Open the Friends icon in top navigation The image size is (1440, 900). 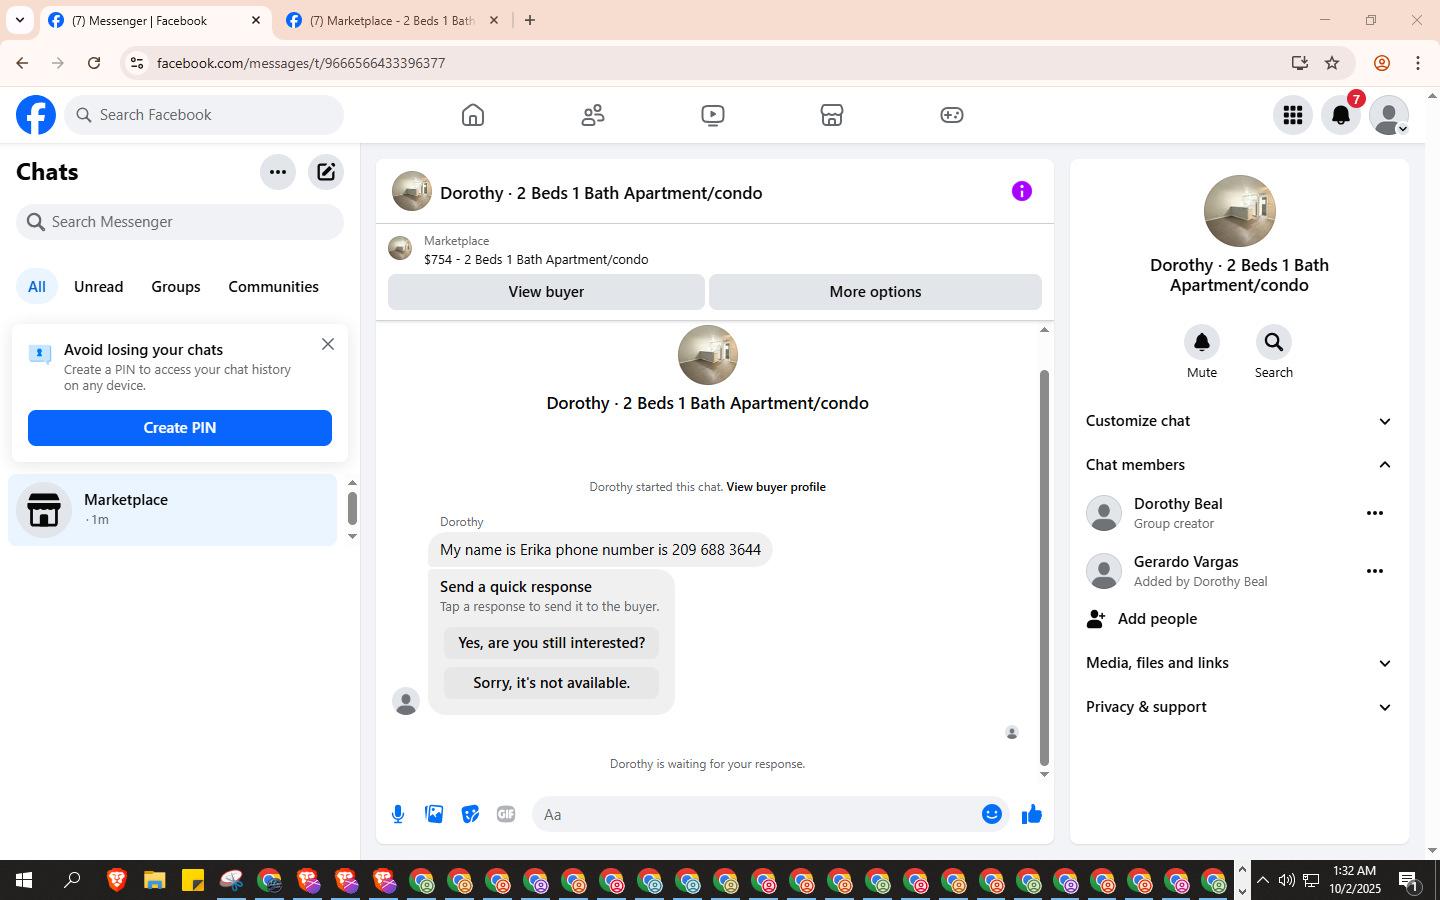click(593, 115)
